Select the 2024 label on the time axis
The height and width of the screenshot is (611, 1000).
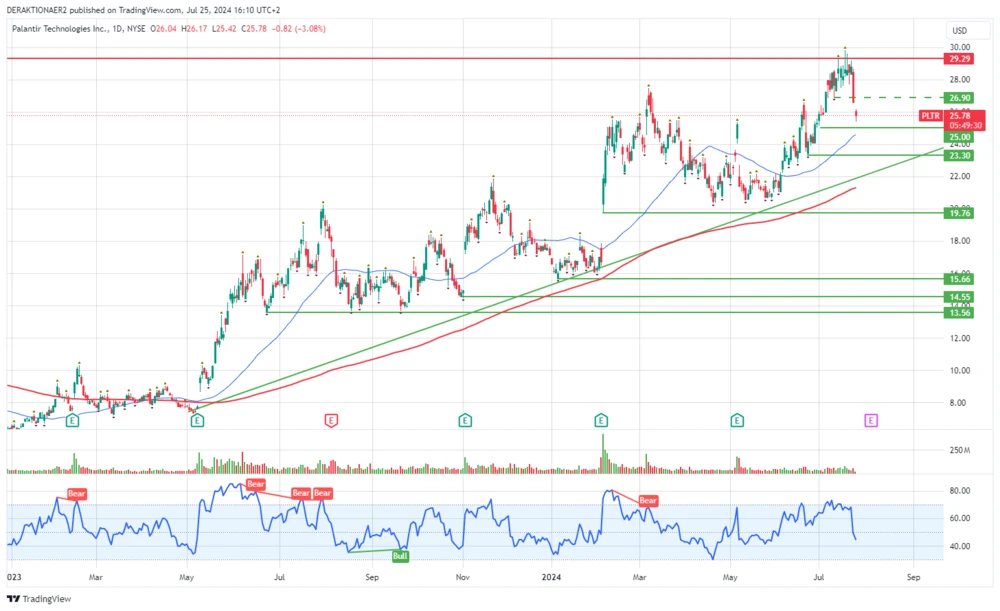pyautogui.click(x=552, y=577)
